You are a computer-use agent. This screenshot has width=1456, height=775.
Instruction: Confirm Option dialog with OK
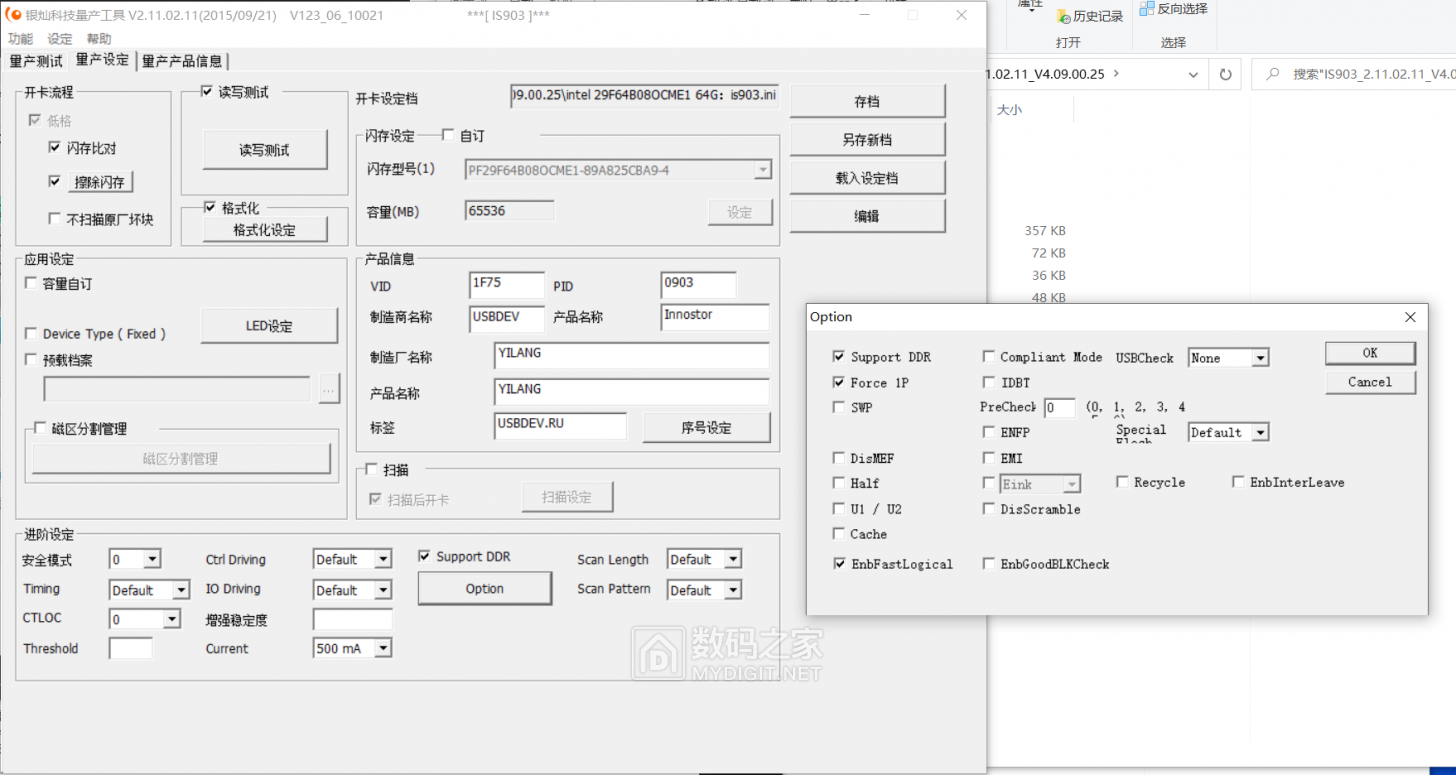click(1370, 353)
